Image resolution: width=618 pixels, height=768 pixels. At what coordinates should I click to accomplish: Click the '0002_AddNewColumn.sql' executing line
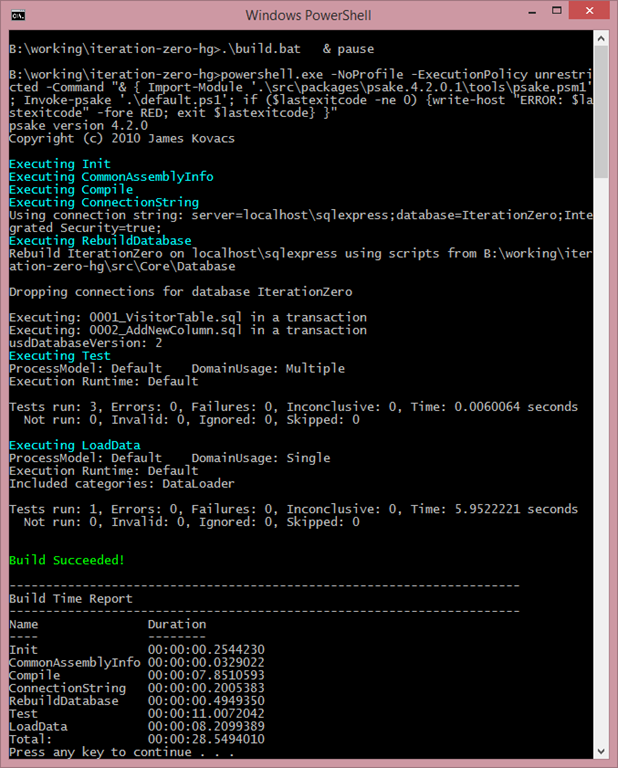(x=188, y=330)
